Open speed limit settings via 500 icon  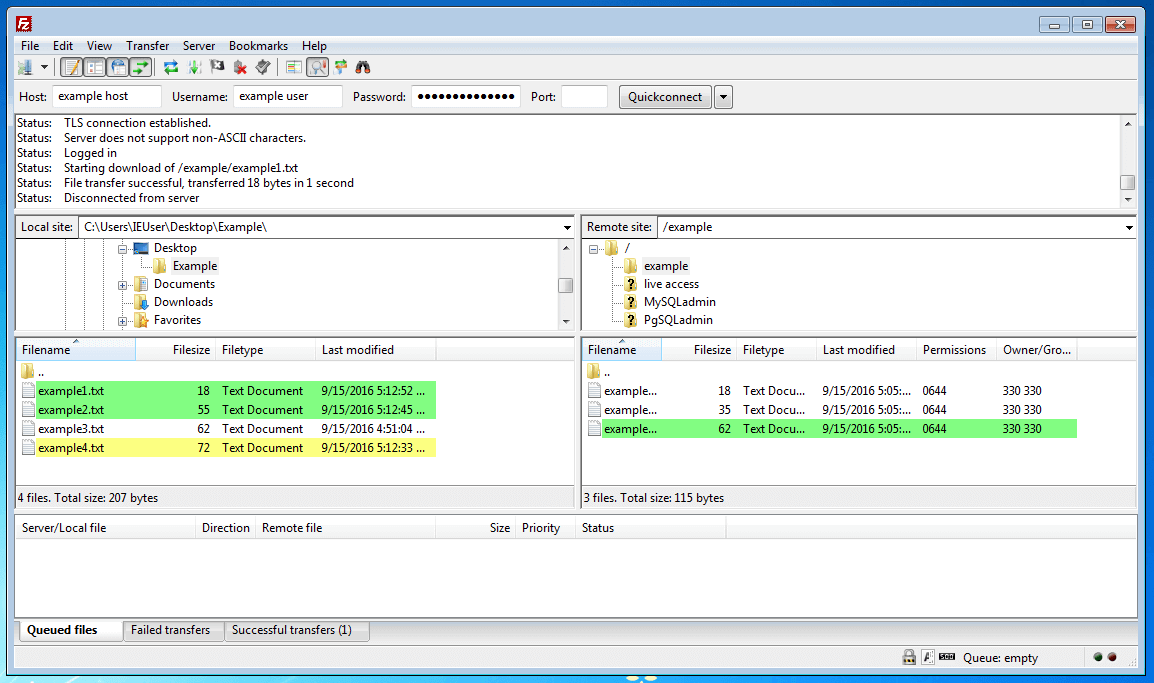(x=946, y=656)
